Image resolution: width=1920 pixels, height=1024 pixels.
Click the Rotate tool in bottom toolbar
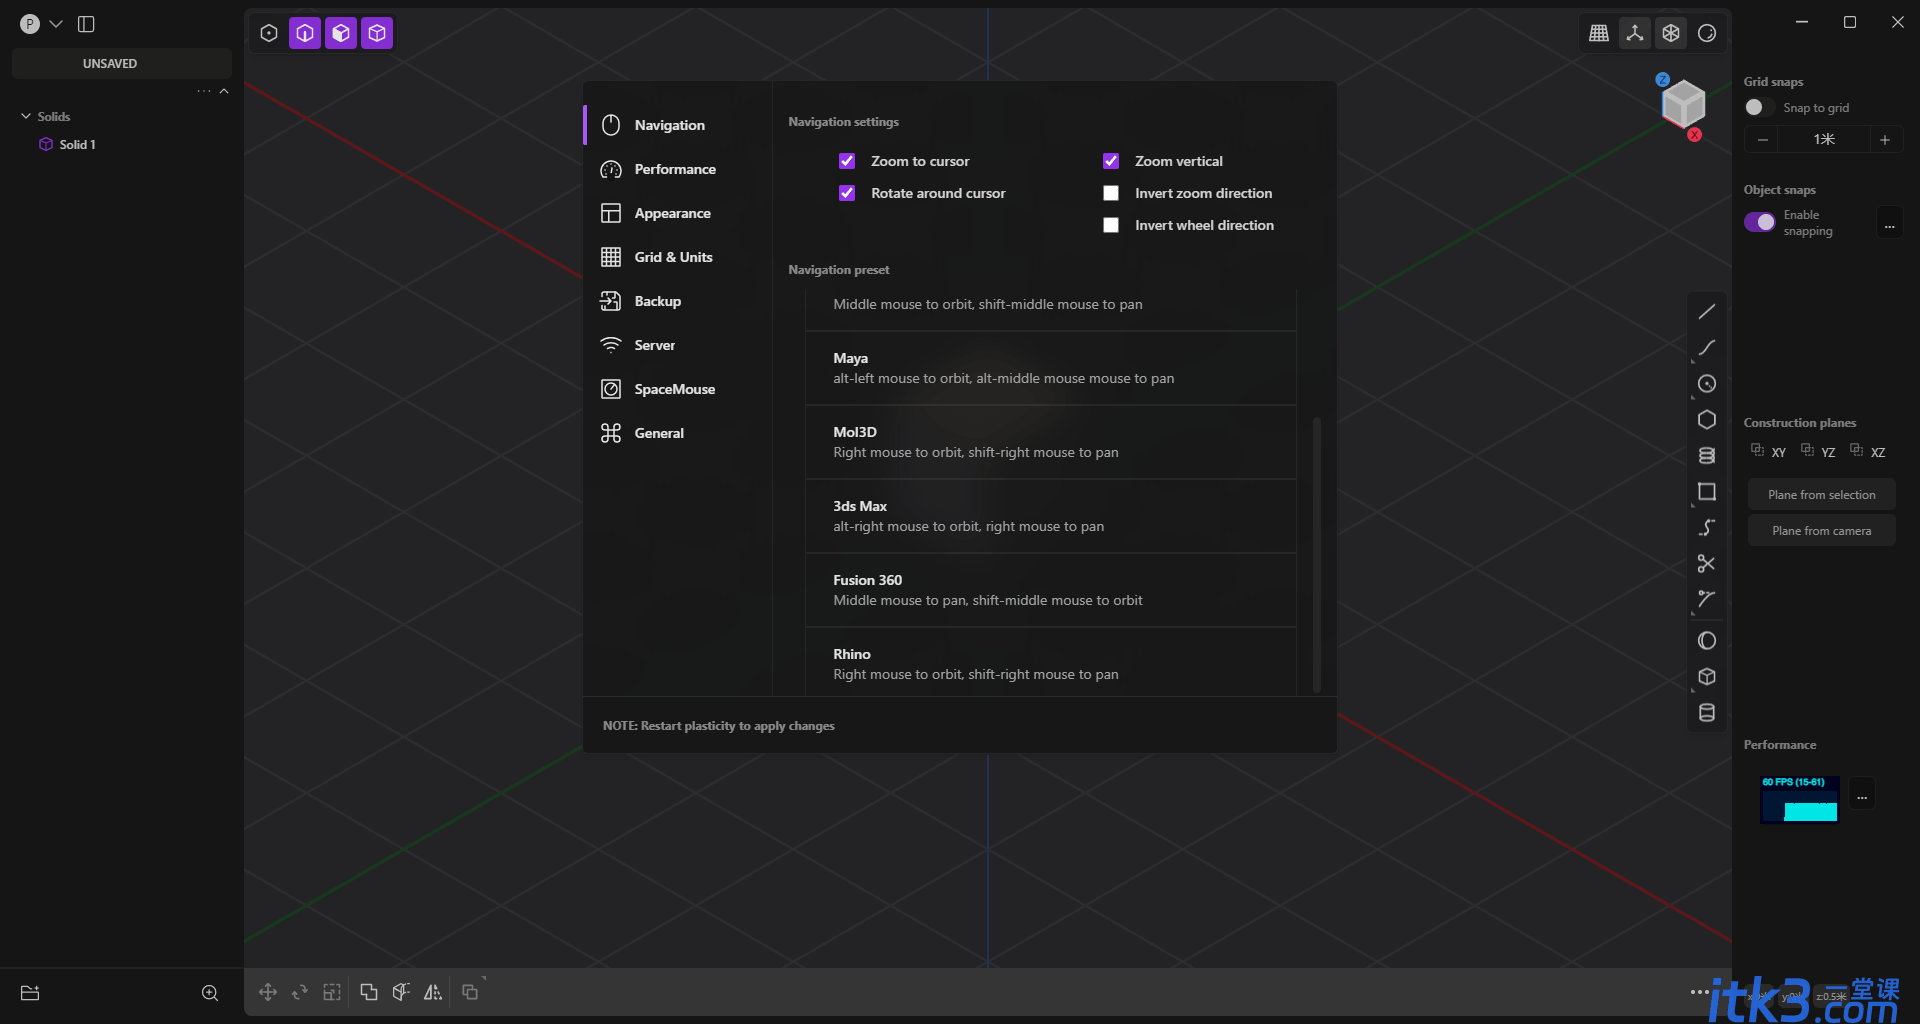299,992
